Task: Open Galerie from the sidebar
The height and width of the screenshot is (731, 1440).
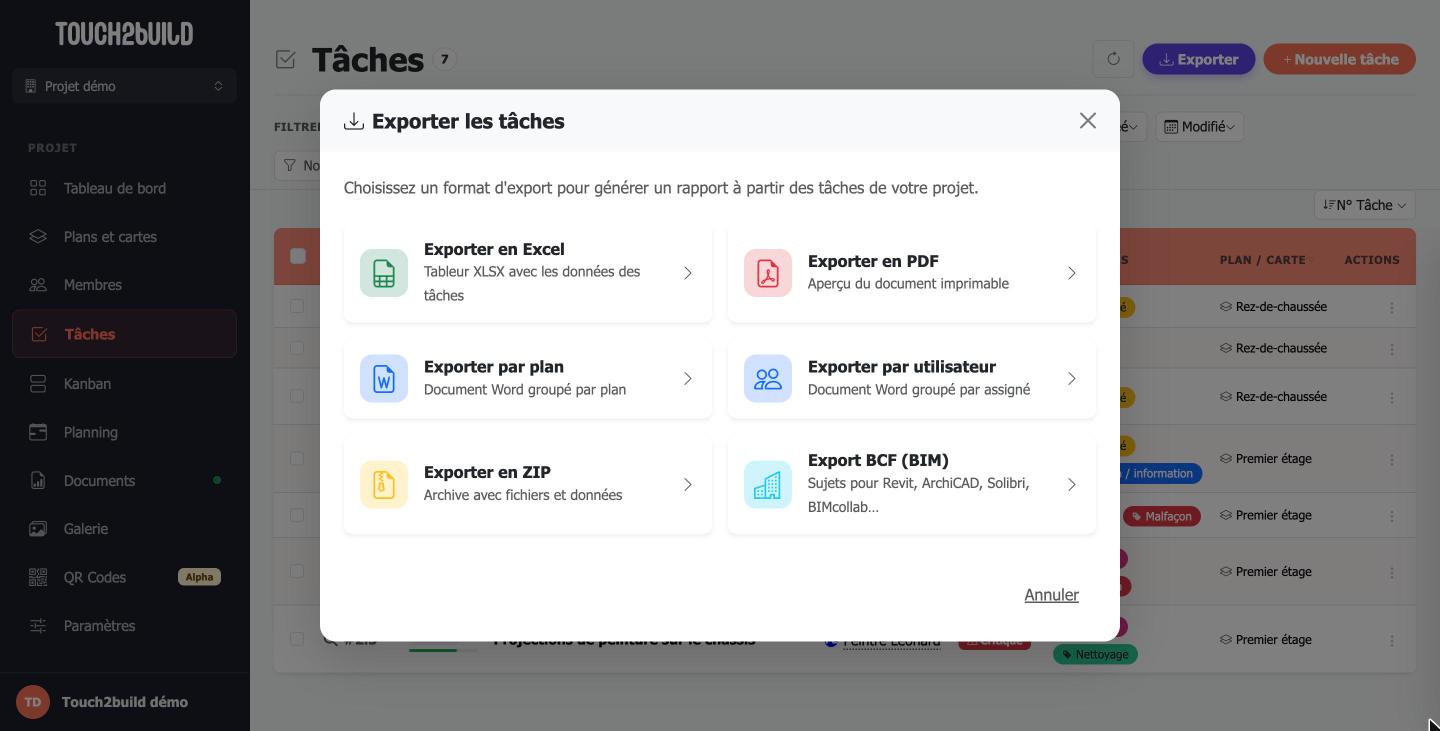Action: 125,529
